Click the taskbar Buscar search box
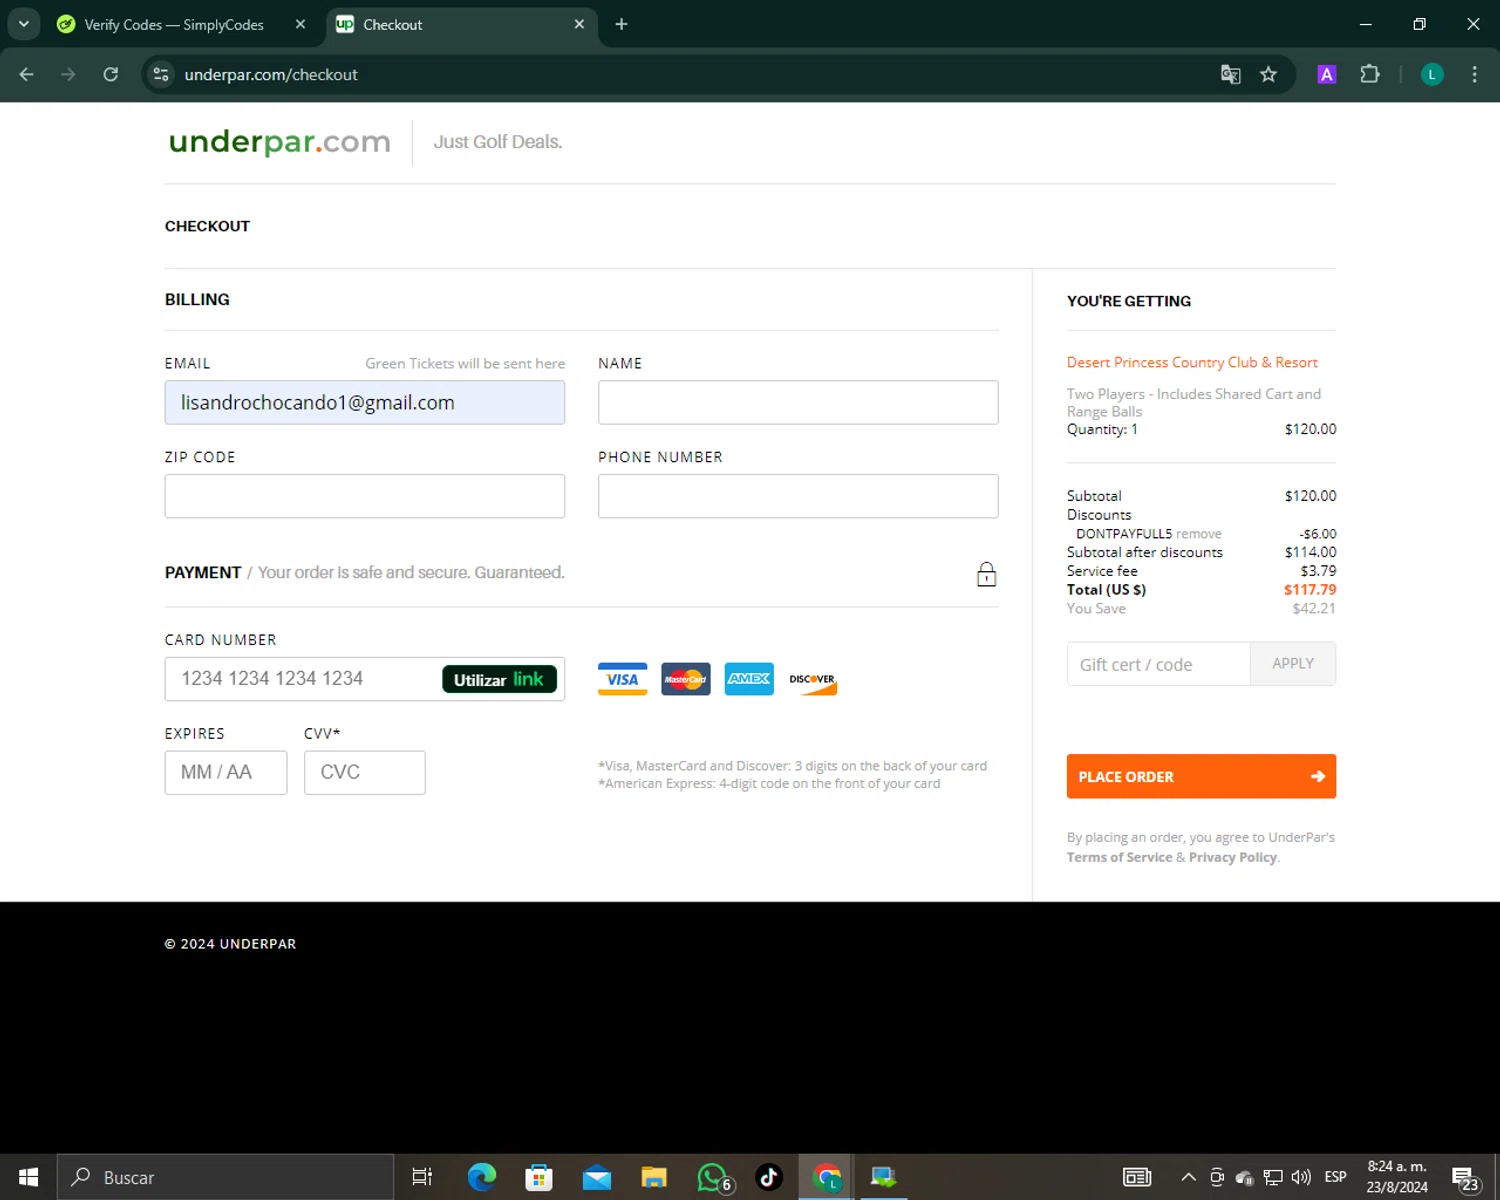 [225, 1177]
